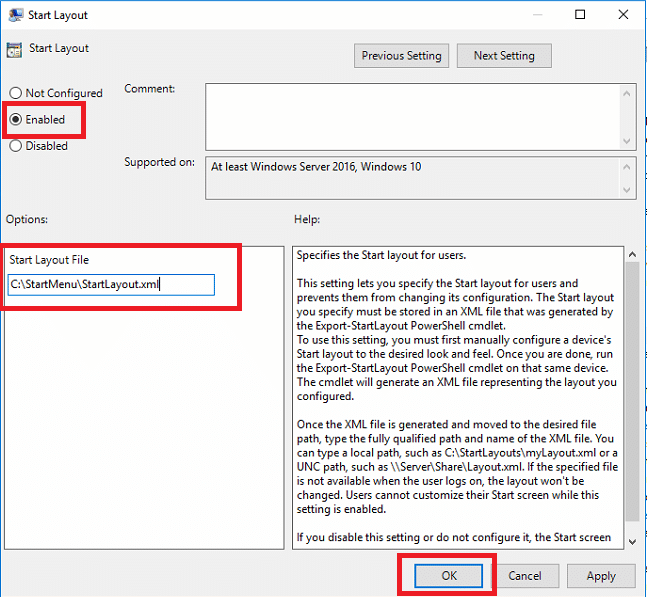
Task: Click the 'Options:' label
Action: [27, 219]
